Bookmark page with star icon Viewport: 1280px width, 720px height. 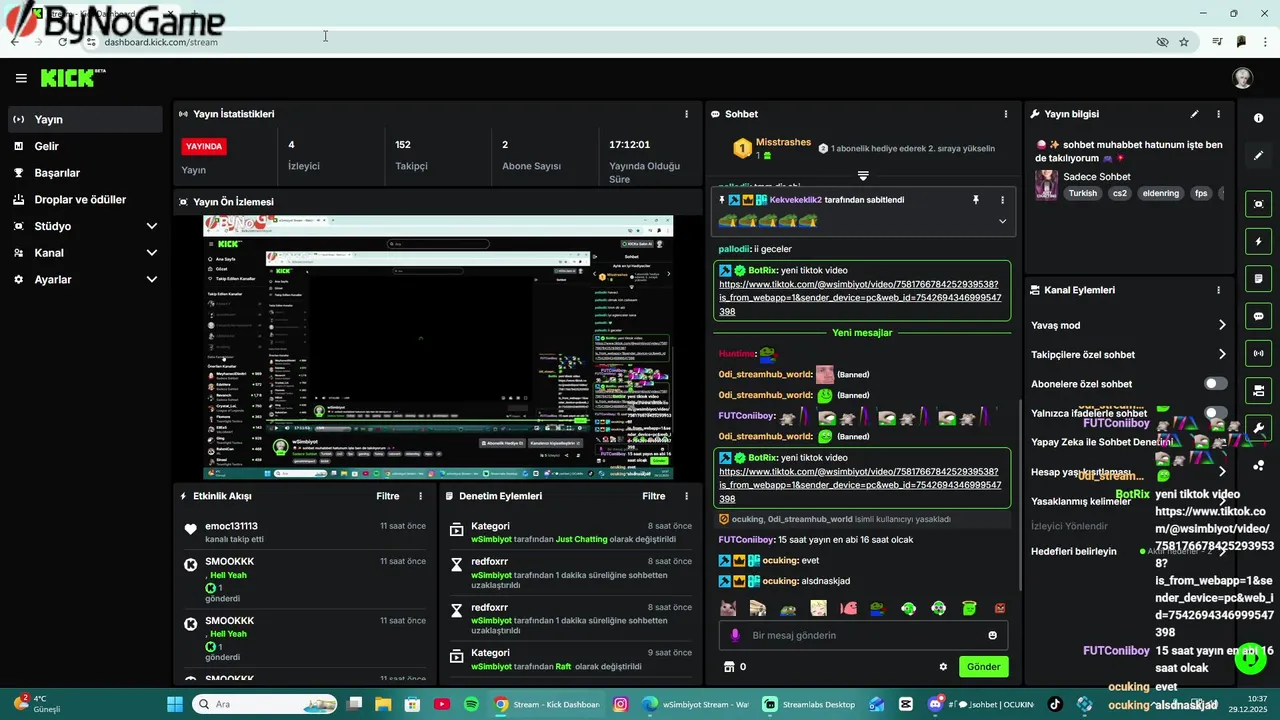point(1184,42)
